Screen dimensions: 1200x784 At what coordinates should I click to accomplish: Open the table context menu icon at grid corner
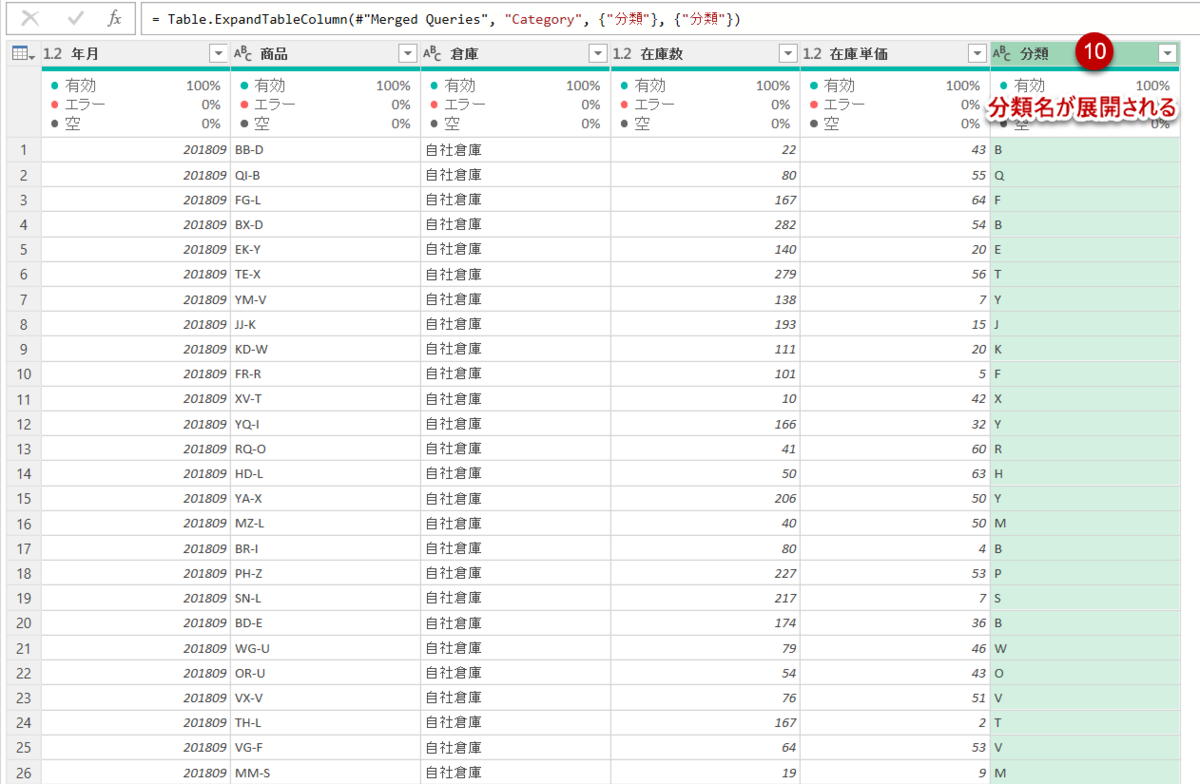(x=22, y=52)
